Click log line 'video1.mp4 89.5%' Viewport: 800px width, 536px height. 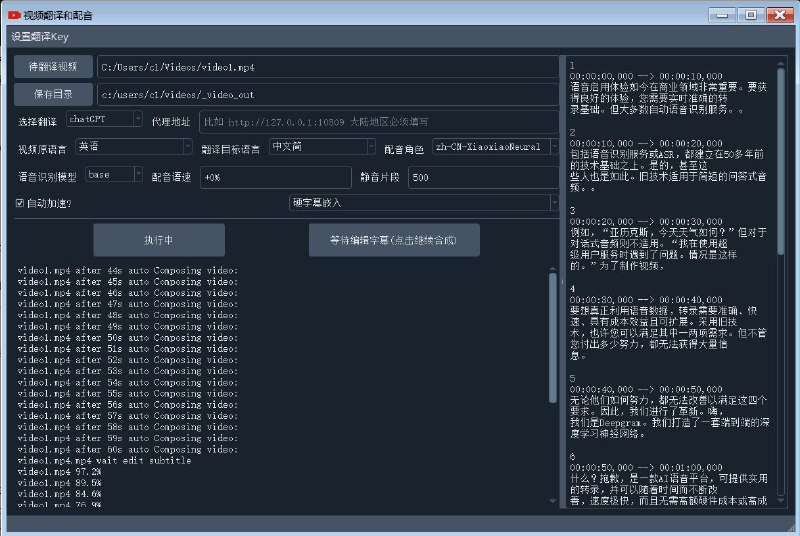click(x=59, y=483)
